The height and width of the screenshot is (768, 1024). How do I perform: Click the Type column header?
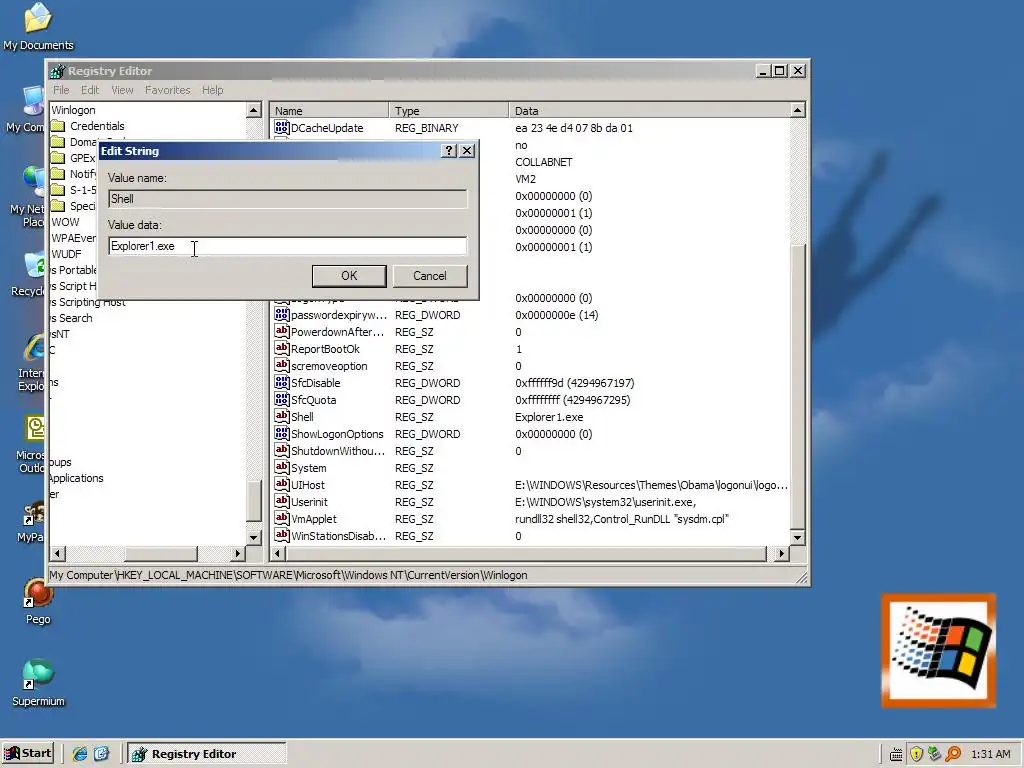point(449,110)
